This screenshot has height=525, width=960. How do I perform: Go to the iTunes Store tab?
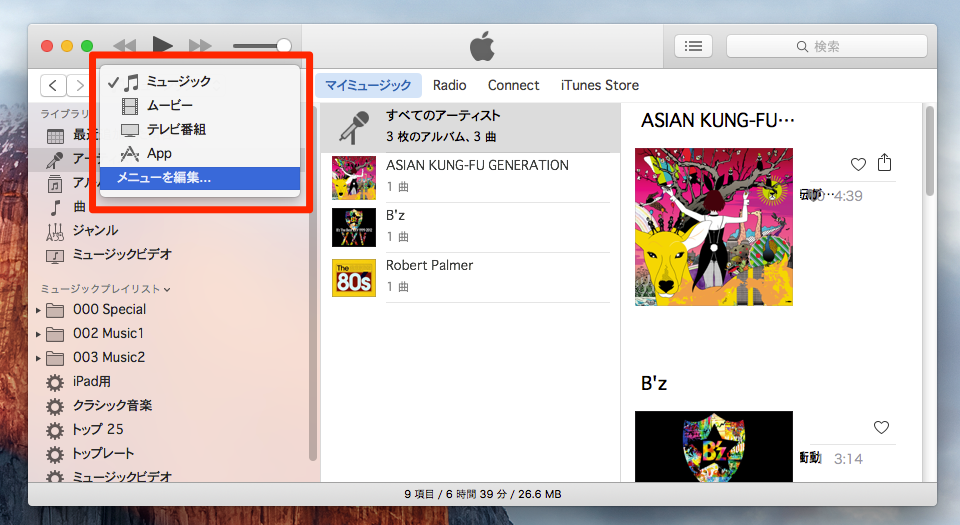600,85
